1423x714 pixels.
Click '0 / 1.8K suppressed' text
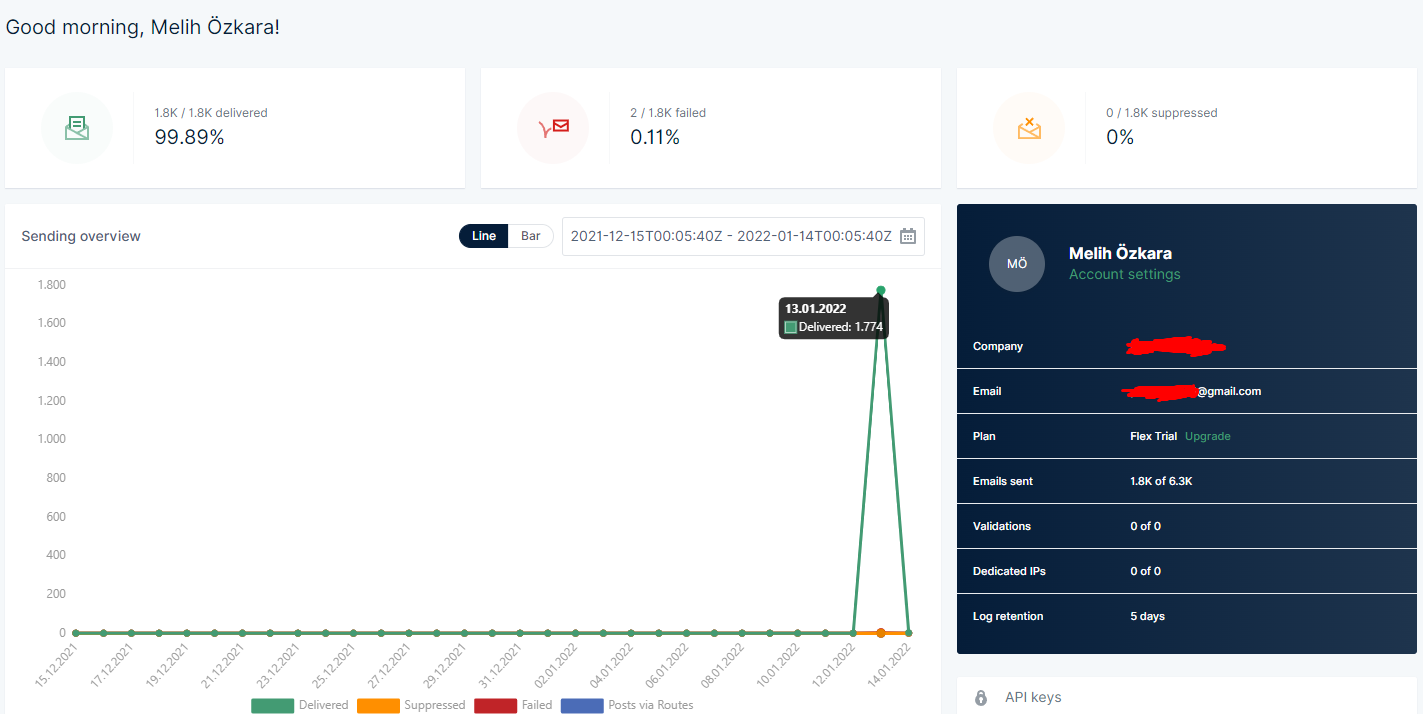1162,113
